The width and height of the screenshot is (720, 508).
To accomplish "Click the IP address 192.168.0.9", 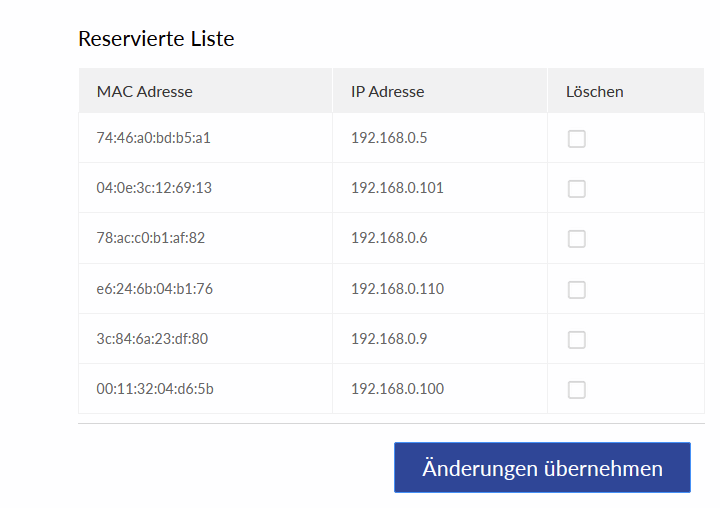I will pos(389,339).
